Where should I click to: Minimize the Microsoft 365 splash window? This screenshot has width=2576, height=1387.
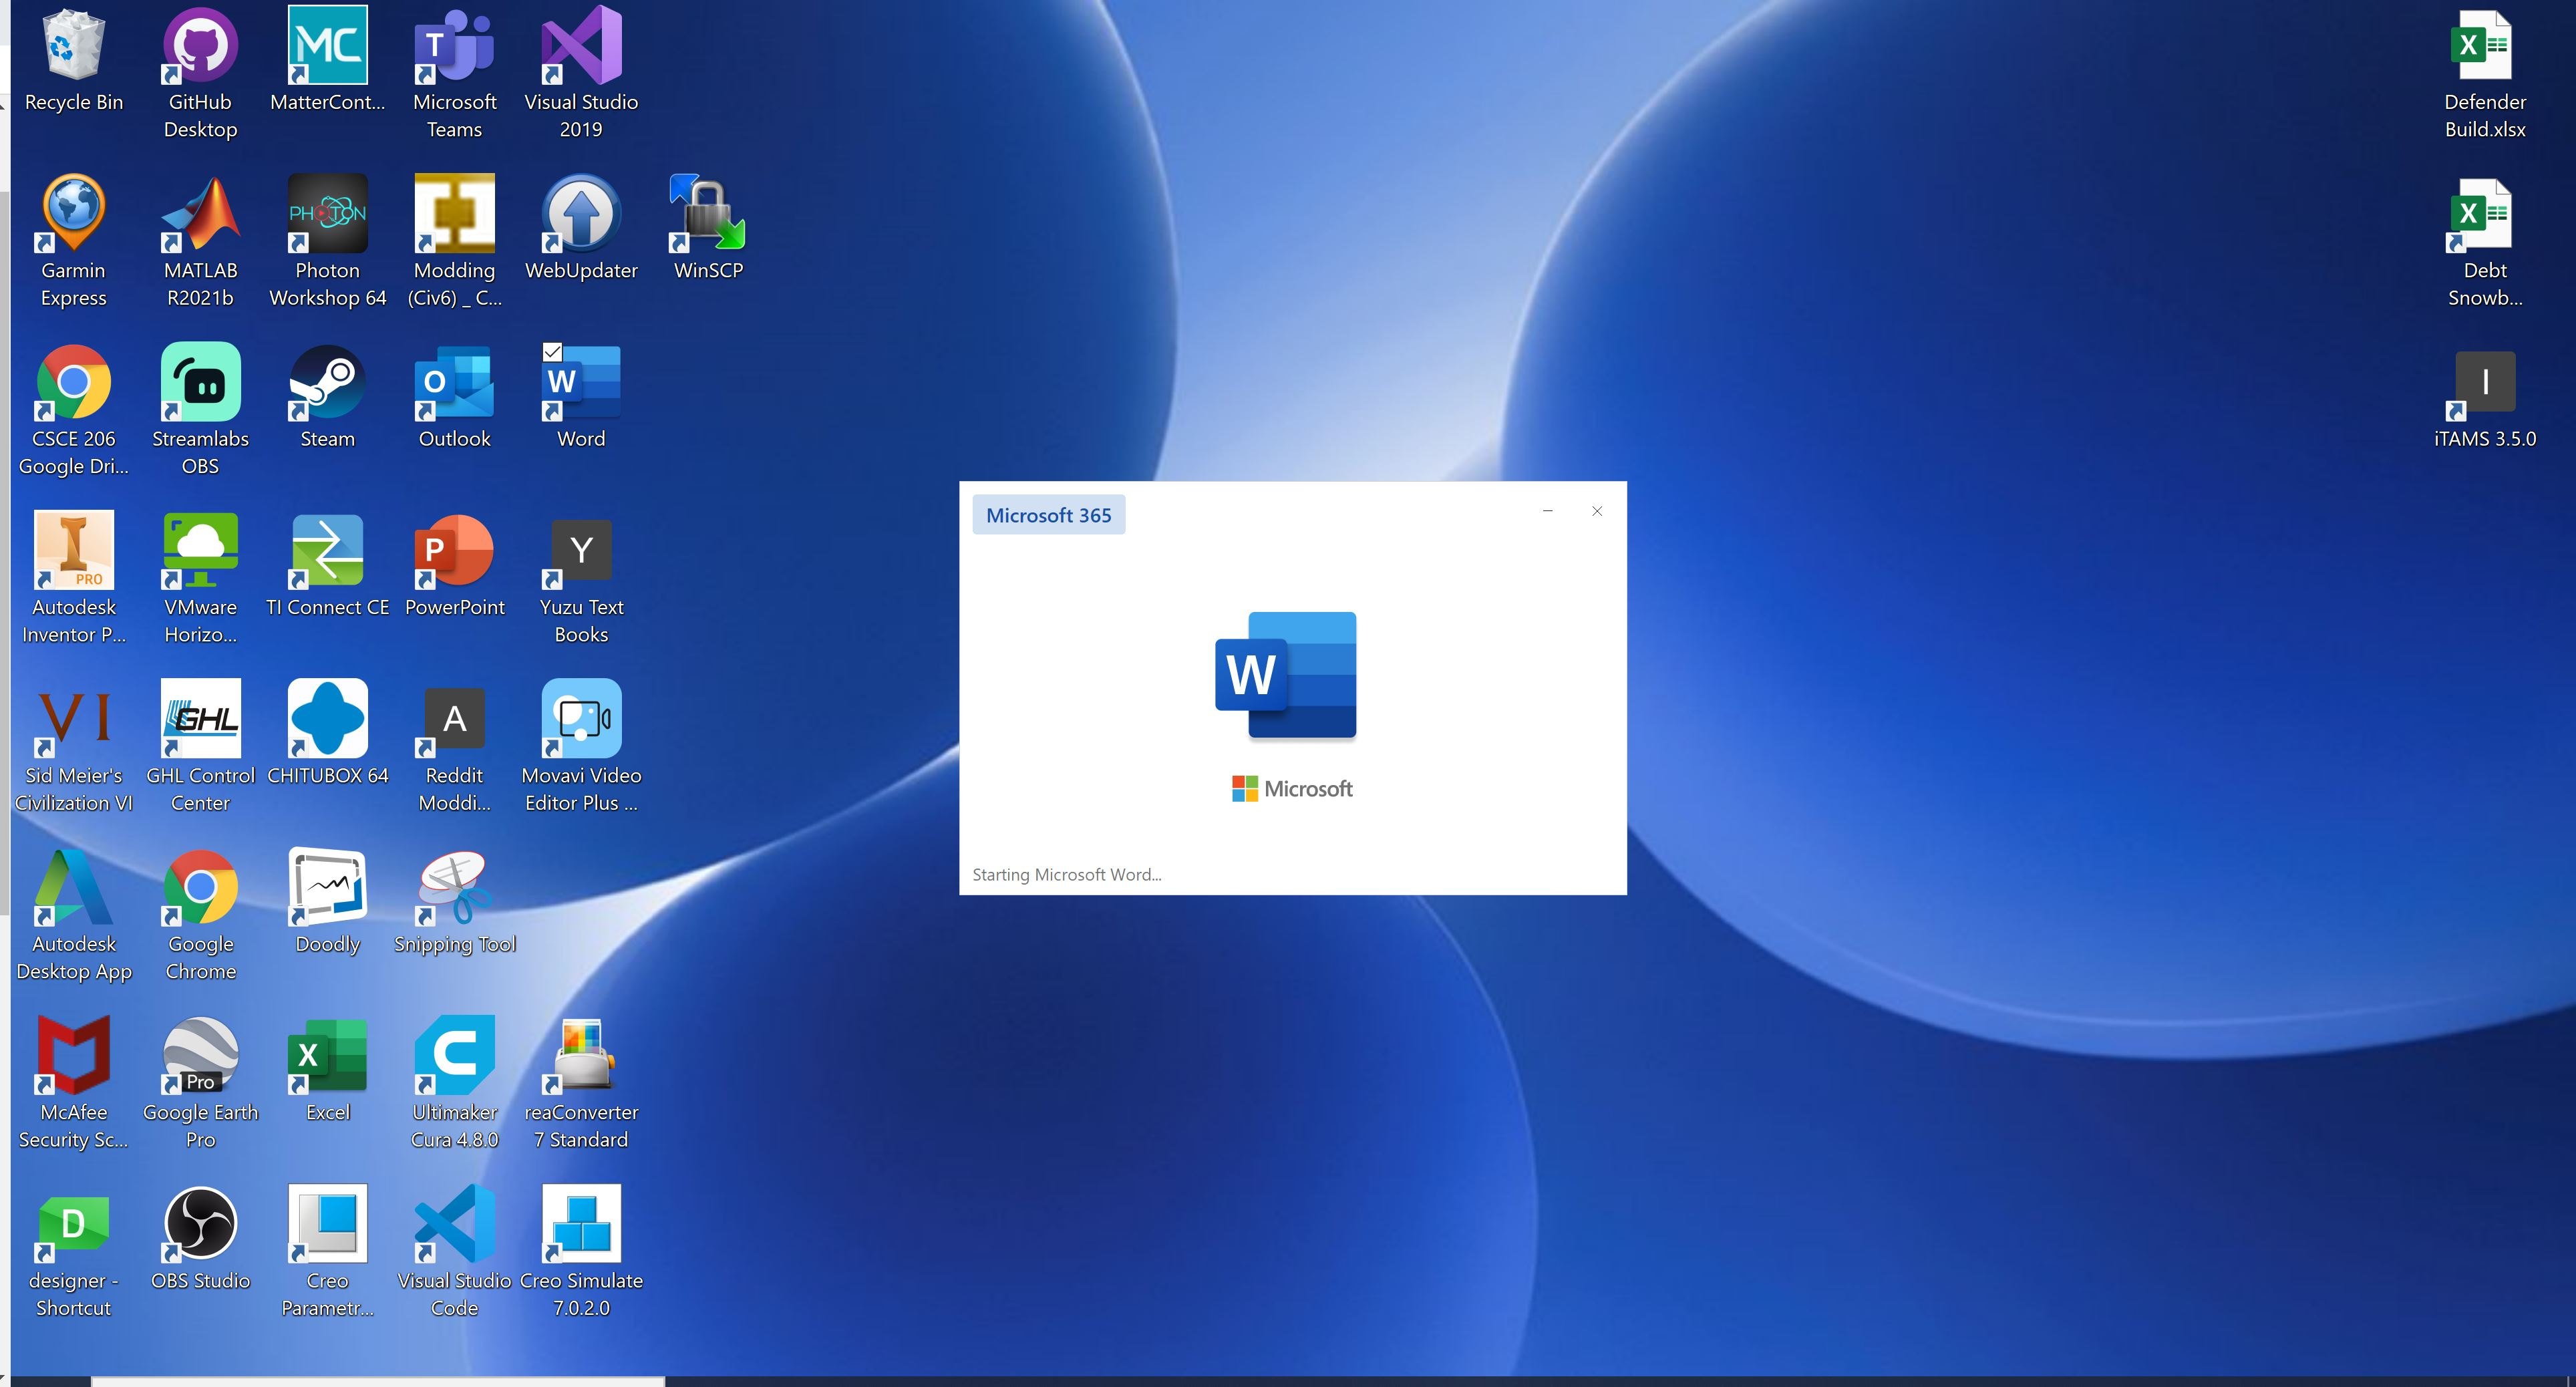[1547, 511]
